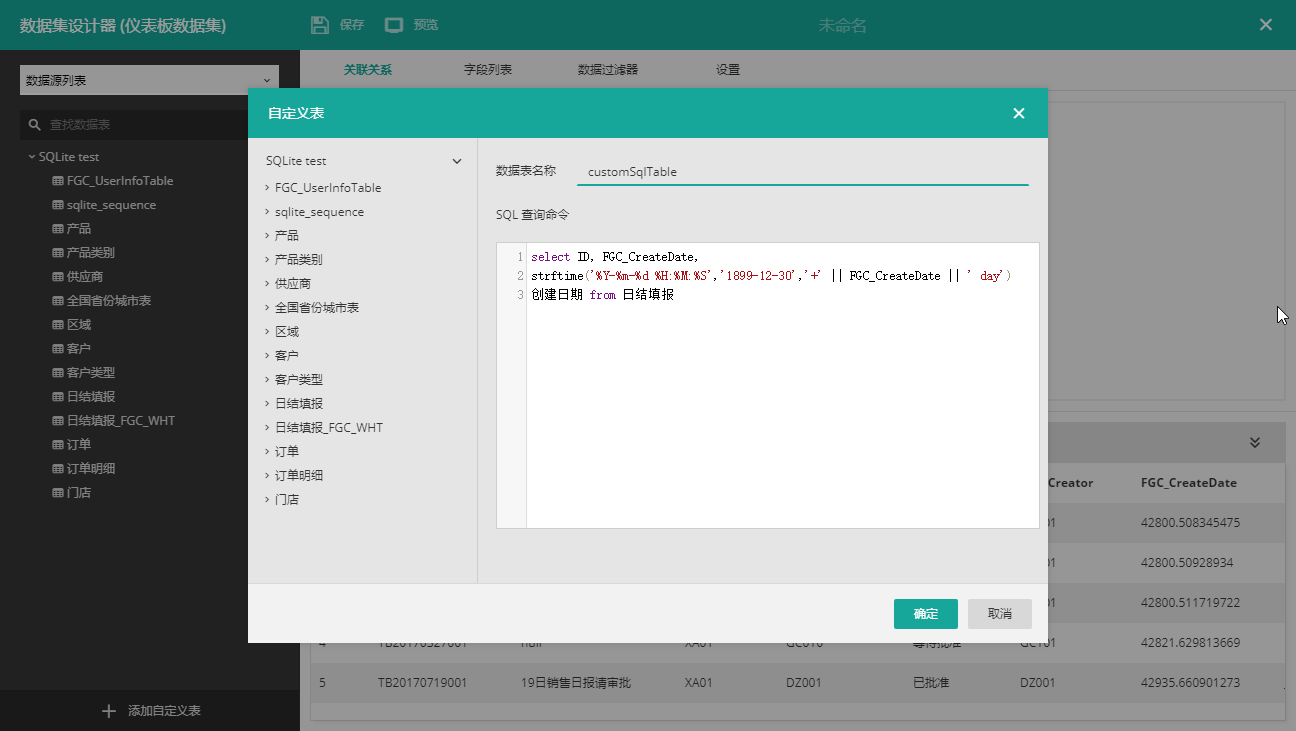The image size is (1296, 731).
Task: Select 产品 table in sidebar list
Action: click(79, 229)
